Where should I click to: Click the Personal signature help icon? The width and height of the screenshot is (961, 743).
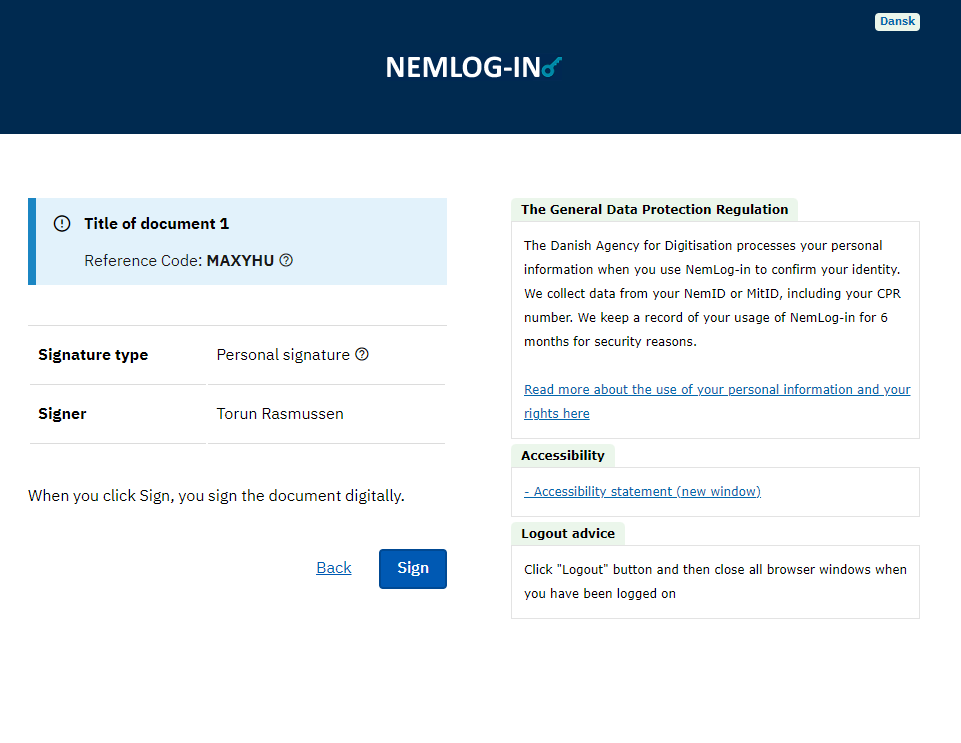(x=362, y=354)
